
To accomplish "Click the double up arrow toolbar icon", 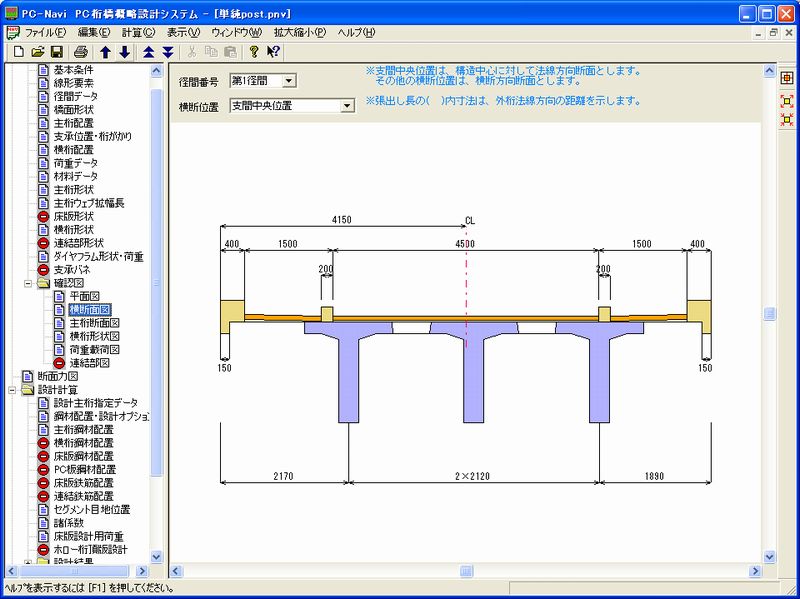I will 148,51.
